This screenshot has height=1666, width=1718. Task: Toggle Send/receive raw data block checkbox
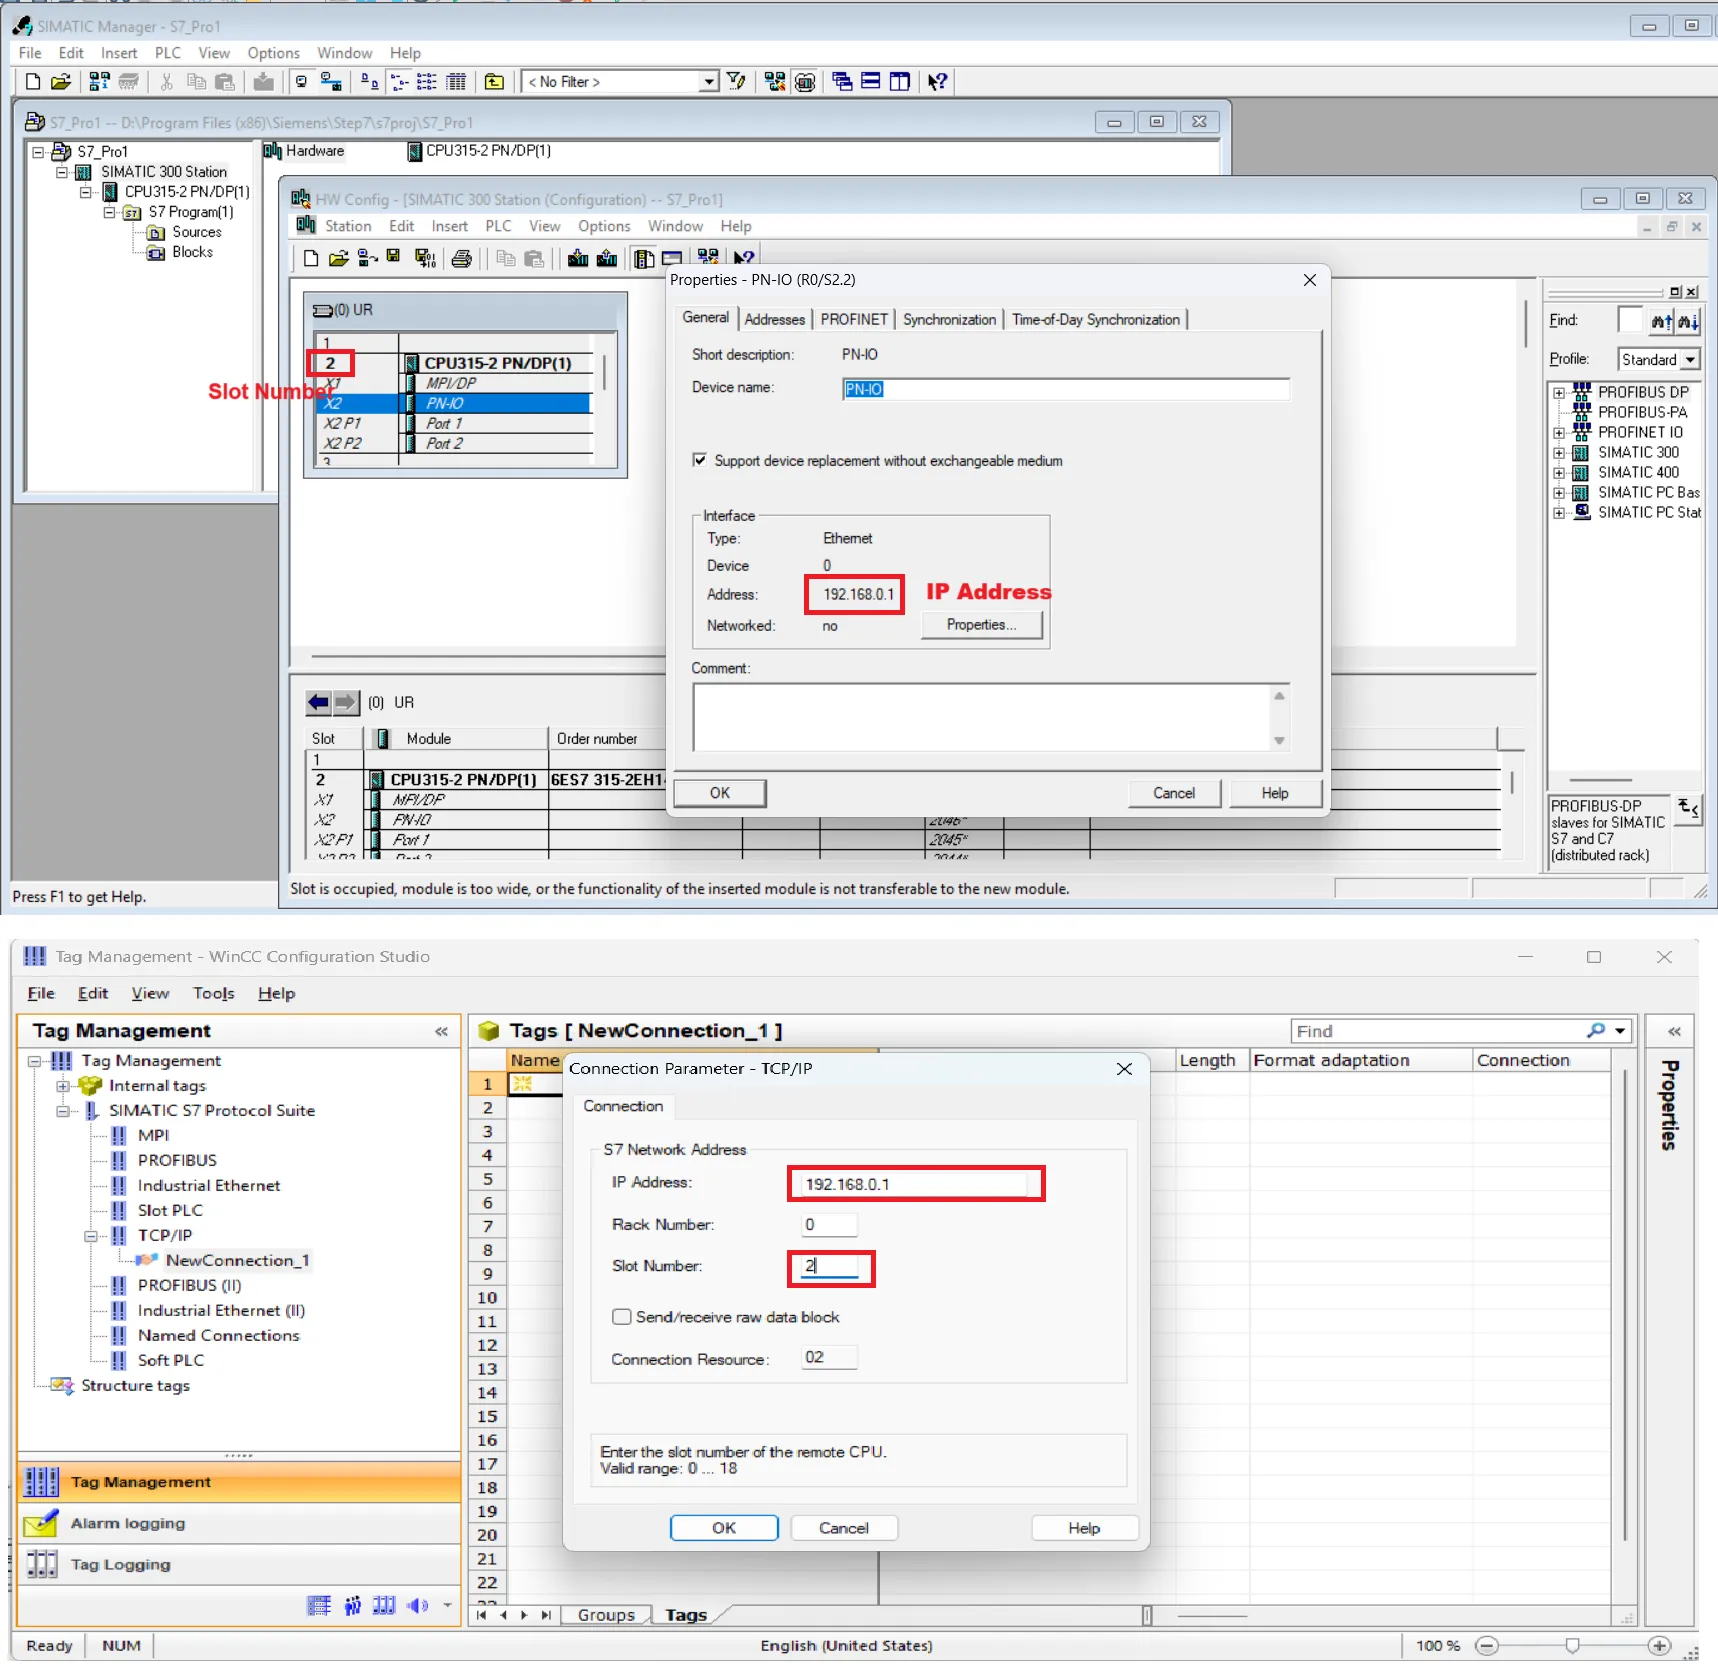[x=622, y=1317]
